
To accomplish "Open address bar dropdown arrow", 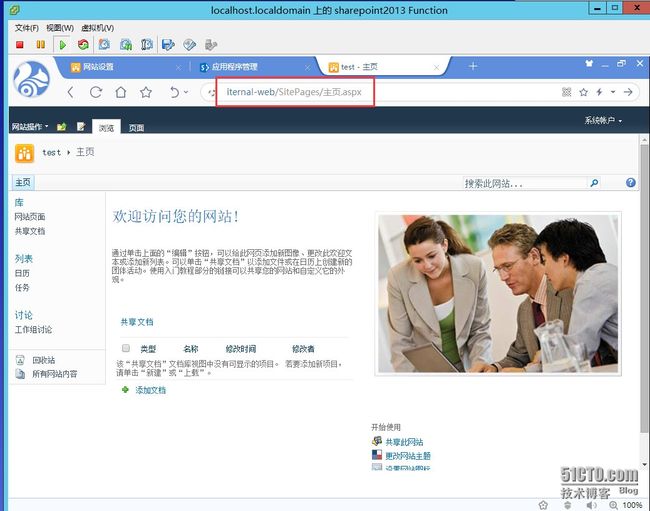I will tap(613, 92).
